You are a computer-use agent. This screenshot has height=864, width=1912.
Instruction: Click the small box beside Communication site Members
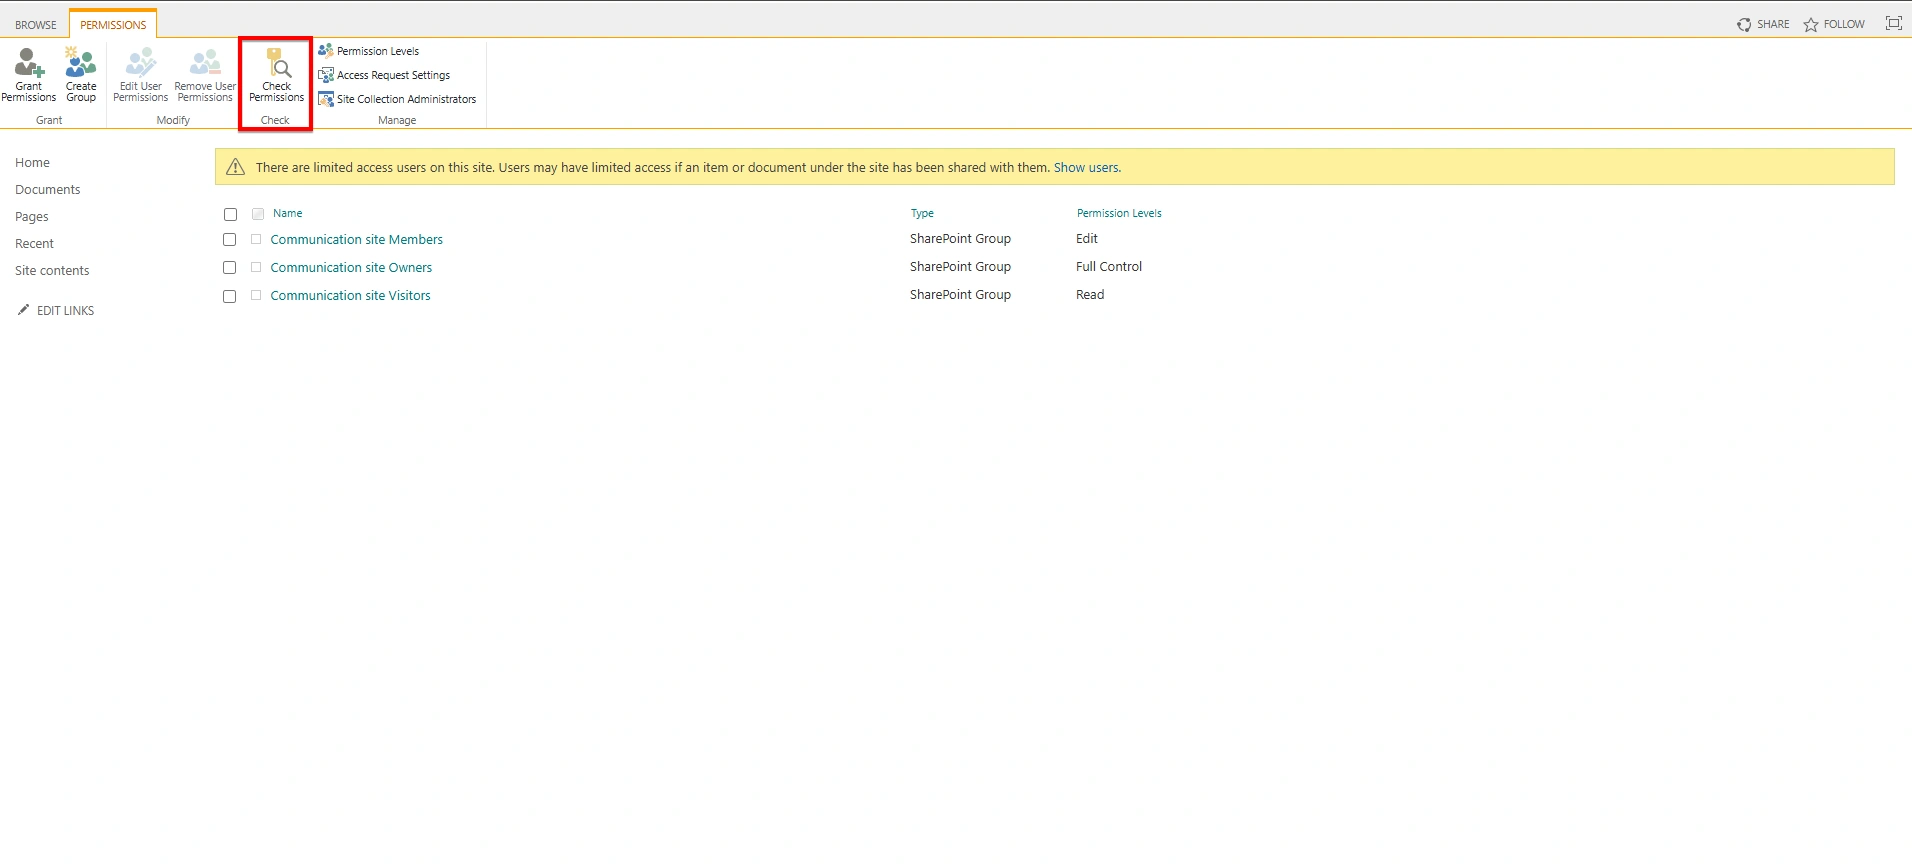pyautogui.click(x=256, y=239)
